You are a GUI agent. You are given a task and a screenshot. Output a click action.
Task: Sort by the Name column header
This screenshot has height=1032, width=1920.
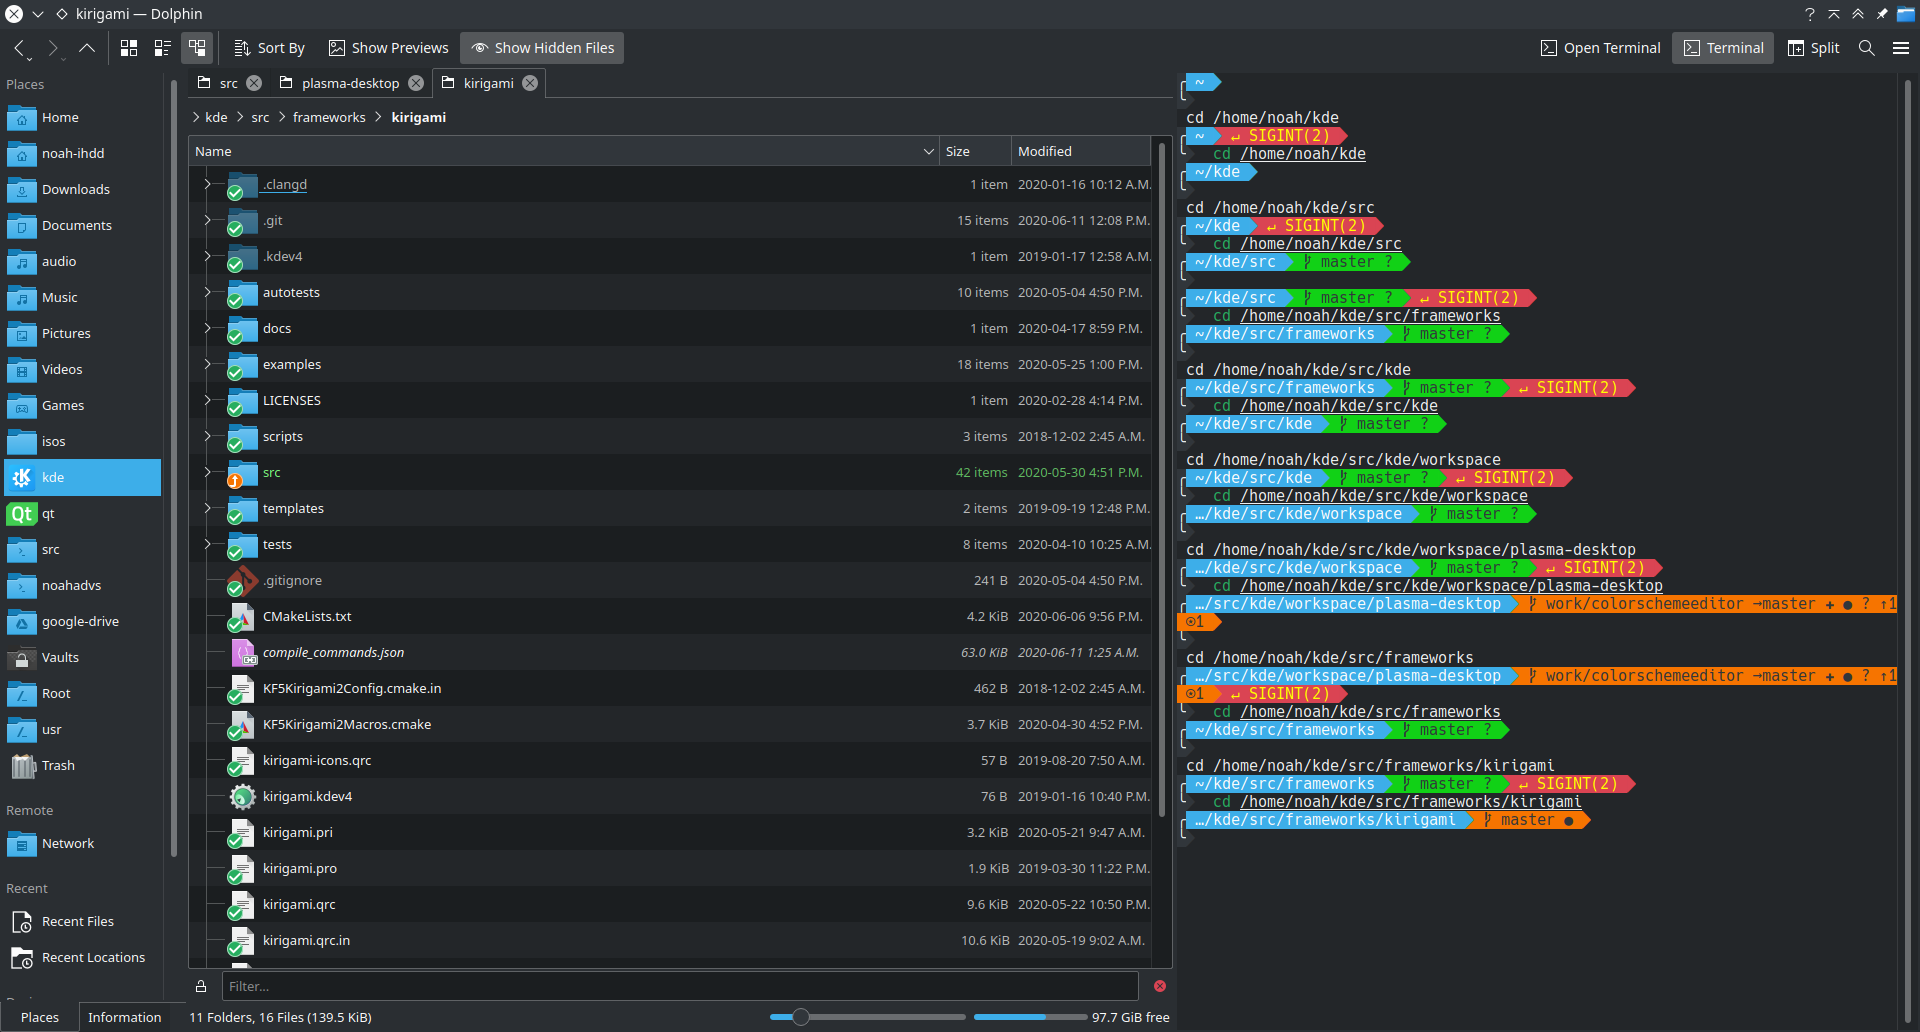(x=564, y=151)
